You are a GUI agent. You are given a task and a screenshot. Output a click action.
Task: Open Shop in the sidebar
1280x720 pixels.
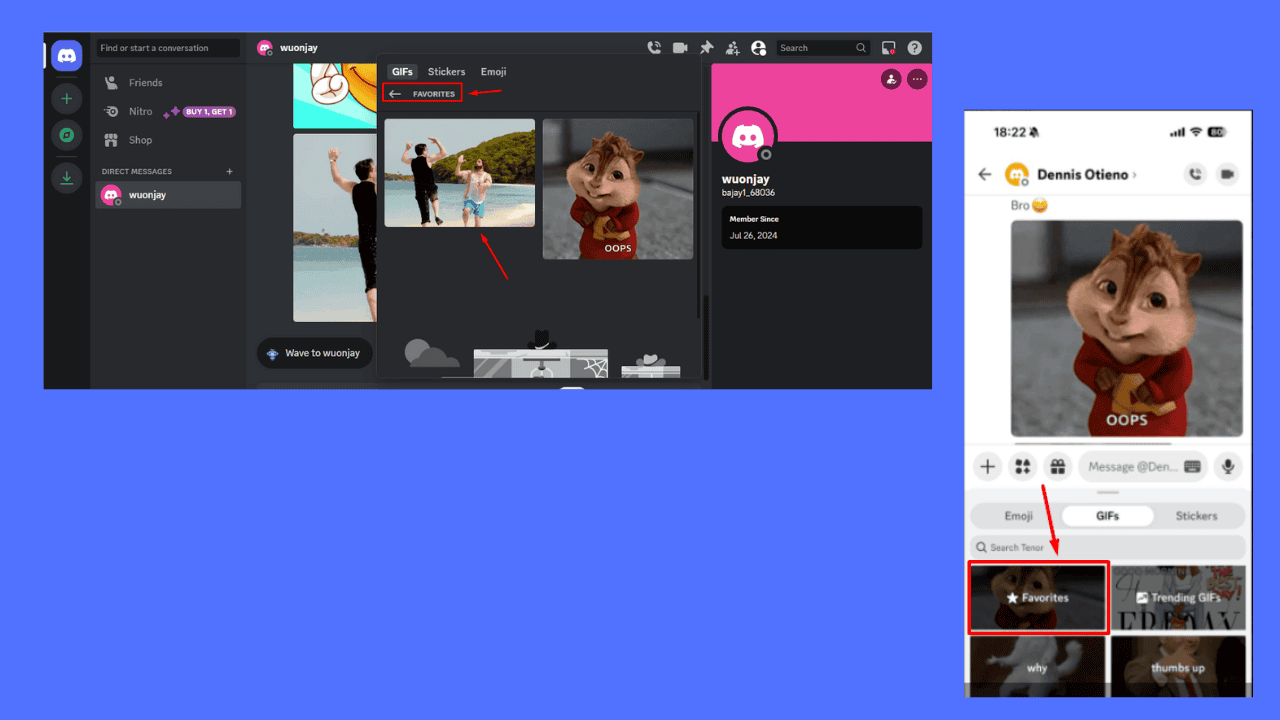pyautogui.click(x=168, y=140)
